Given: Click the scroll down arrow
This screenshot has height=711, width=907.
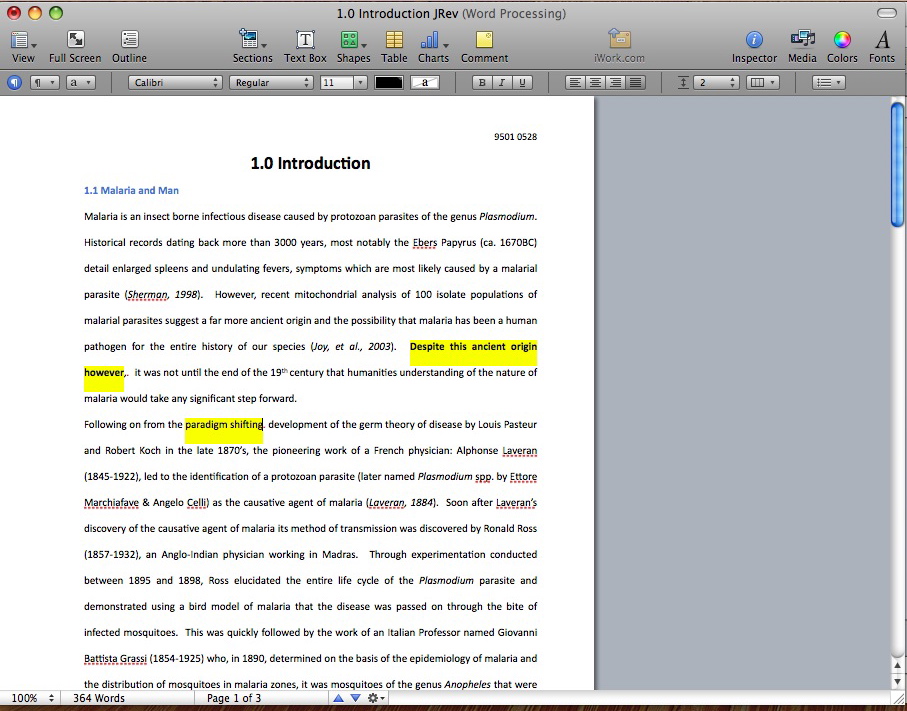Looking at the screenshot, I should (897, 681).
